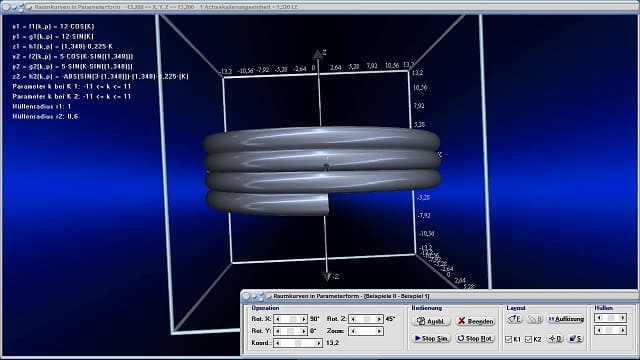Click the 'x1 = f1(k,p) = 12·COS(K)' equation text
The height and width of the screenshot is (360, 640).
(53, 27)
